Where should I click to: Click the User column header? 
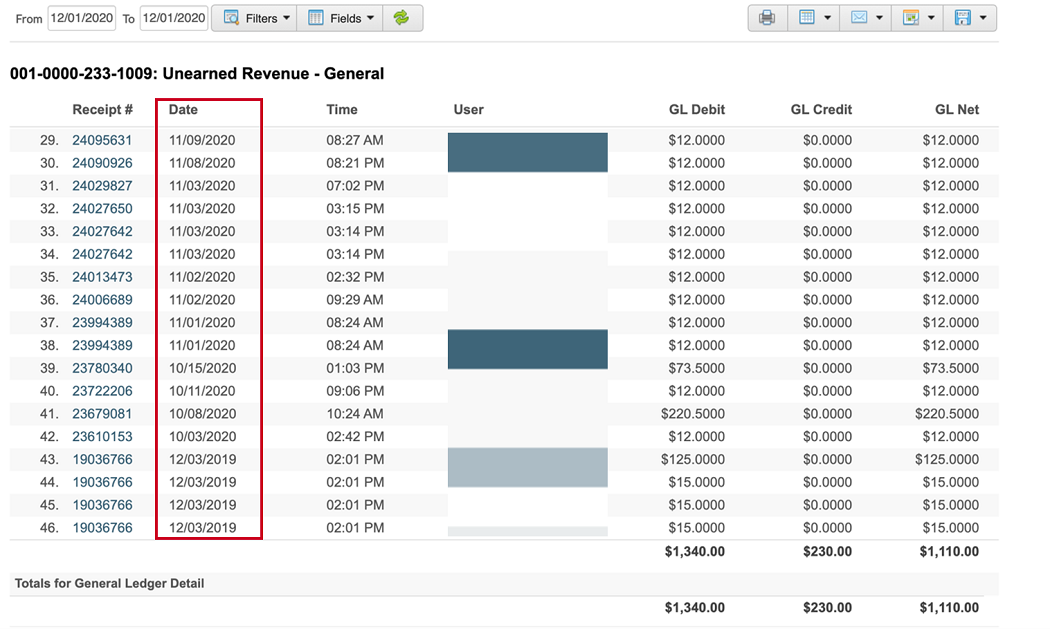(468, 109)
